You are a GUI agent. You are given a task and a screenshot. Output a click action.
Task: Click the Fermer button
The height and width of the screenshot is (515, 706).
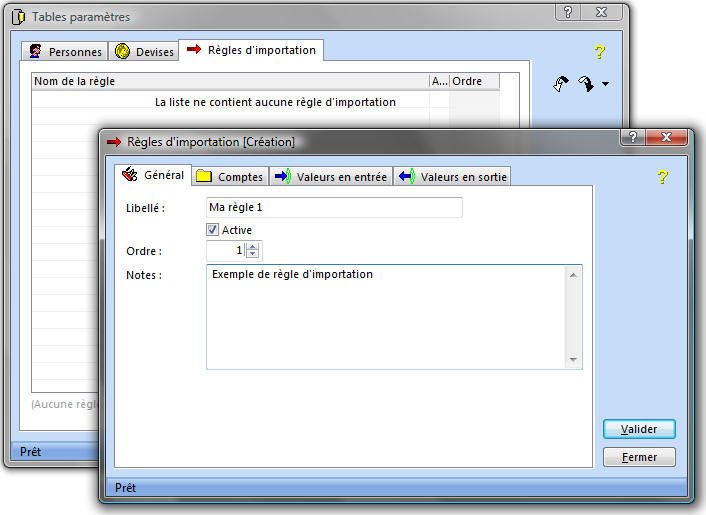click(x=639, y=457)
